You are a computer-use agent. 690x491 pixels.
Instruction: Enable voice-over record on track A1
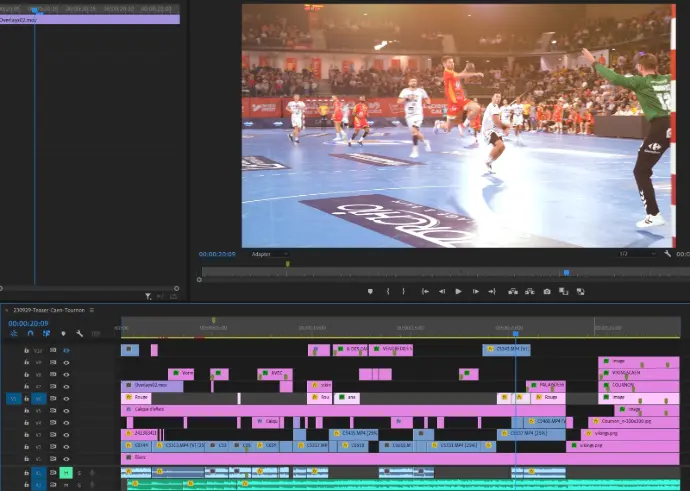92,473
